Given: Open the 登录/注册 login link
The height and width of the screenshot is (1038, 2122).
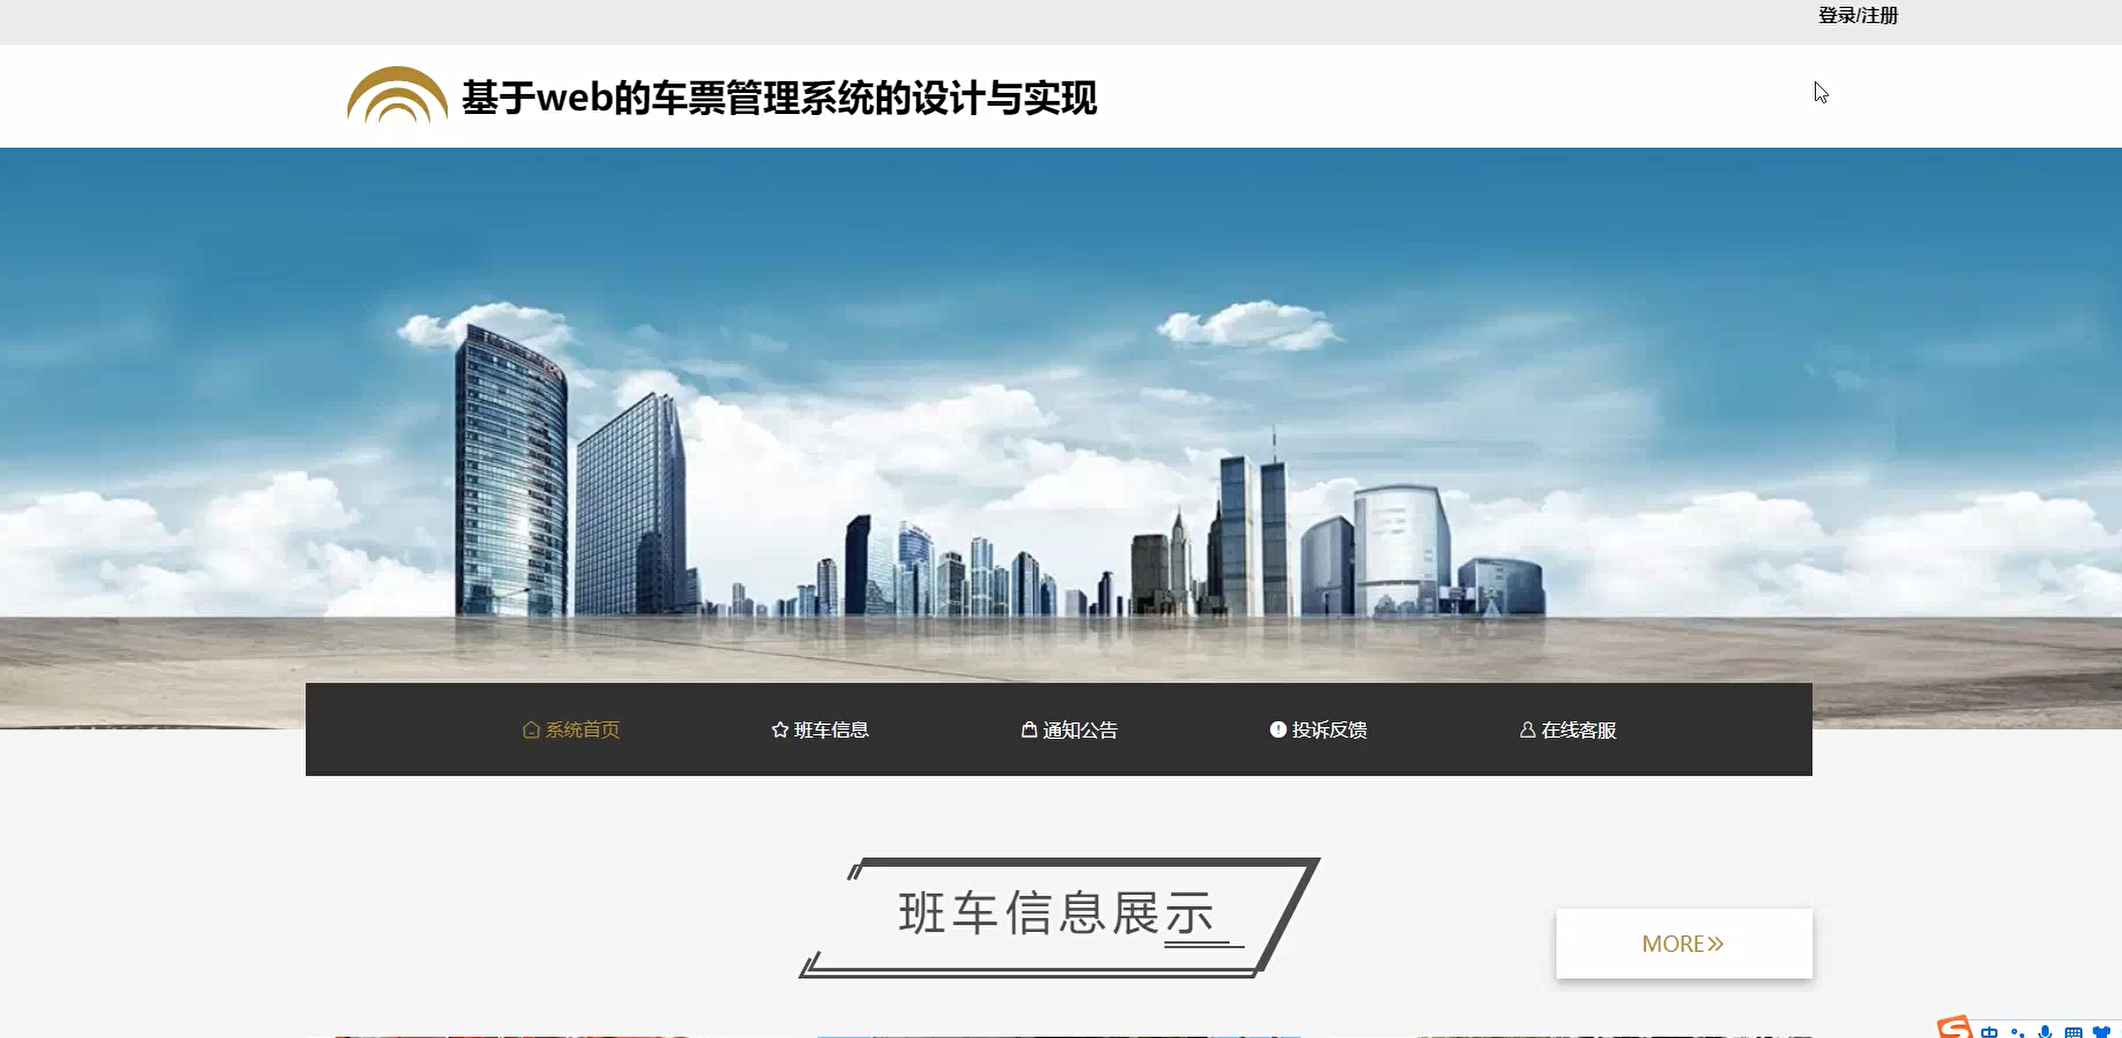Looking at the screenshot, I should [x=1857, y=16].
